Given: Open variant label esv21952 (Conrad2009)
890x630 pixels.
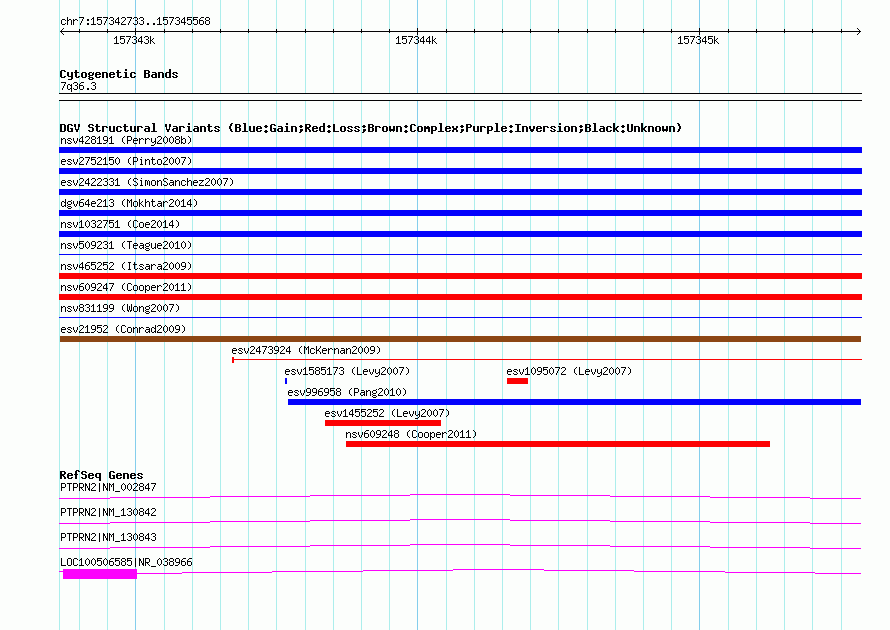Looking at the screenshot, I should click(123, 329).
